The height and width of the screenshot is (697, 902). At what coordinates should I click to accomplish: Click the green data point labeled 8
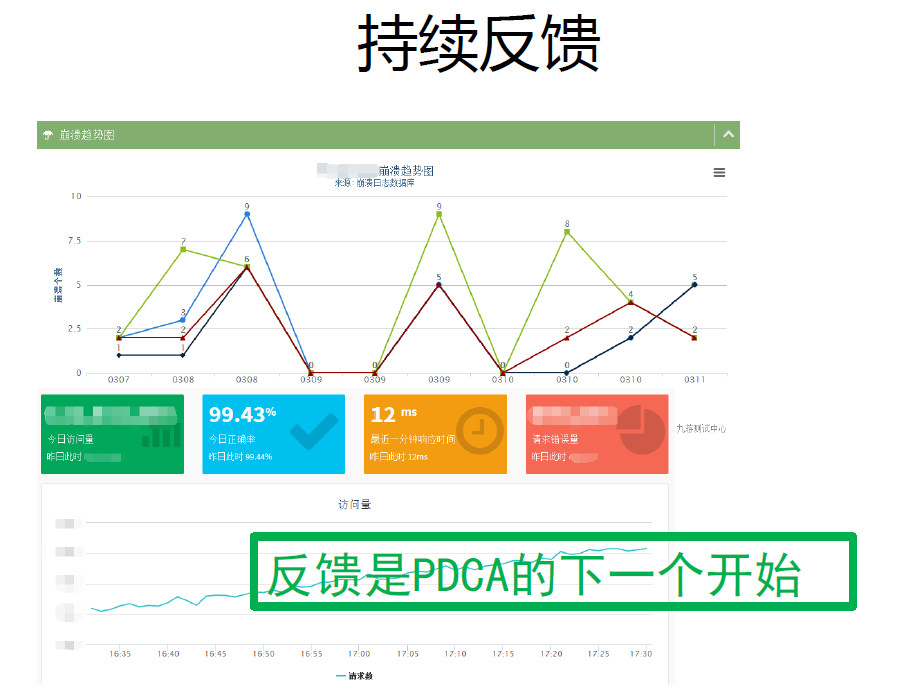(x=567, y=232)
